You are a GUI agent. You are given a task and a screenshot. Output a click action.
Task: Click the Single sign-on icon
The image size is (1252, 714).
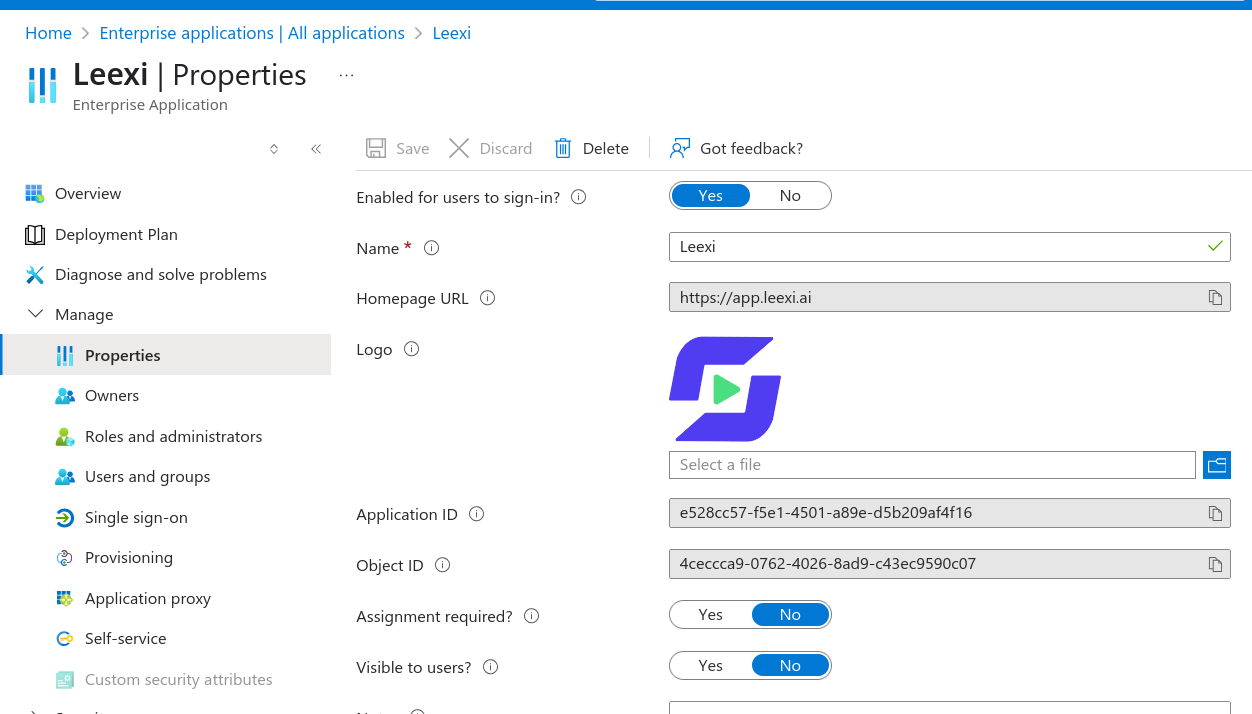click(x=65, y=517)
